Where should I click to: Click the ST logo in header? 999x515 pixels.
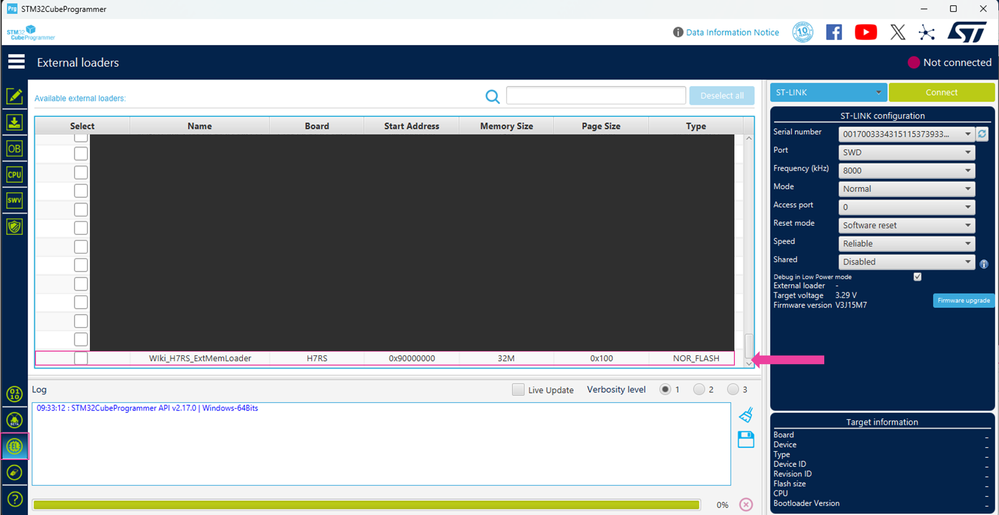pos(968,32)
